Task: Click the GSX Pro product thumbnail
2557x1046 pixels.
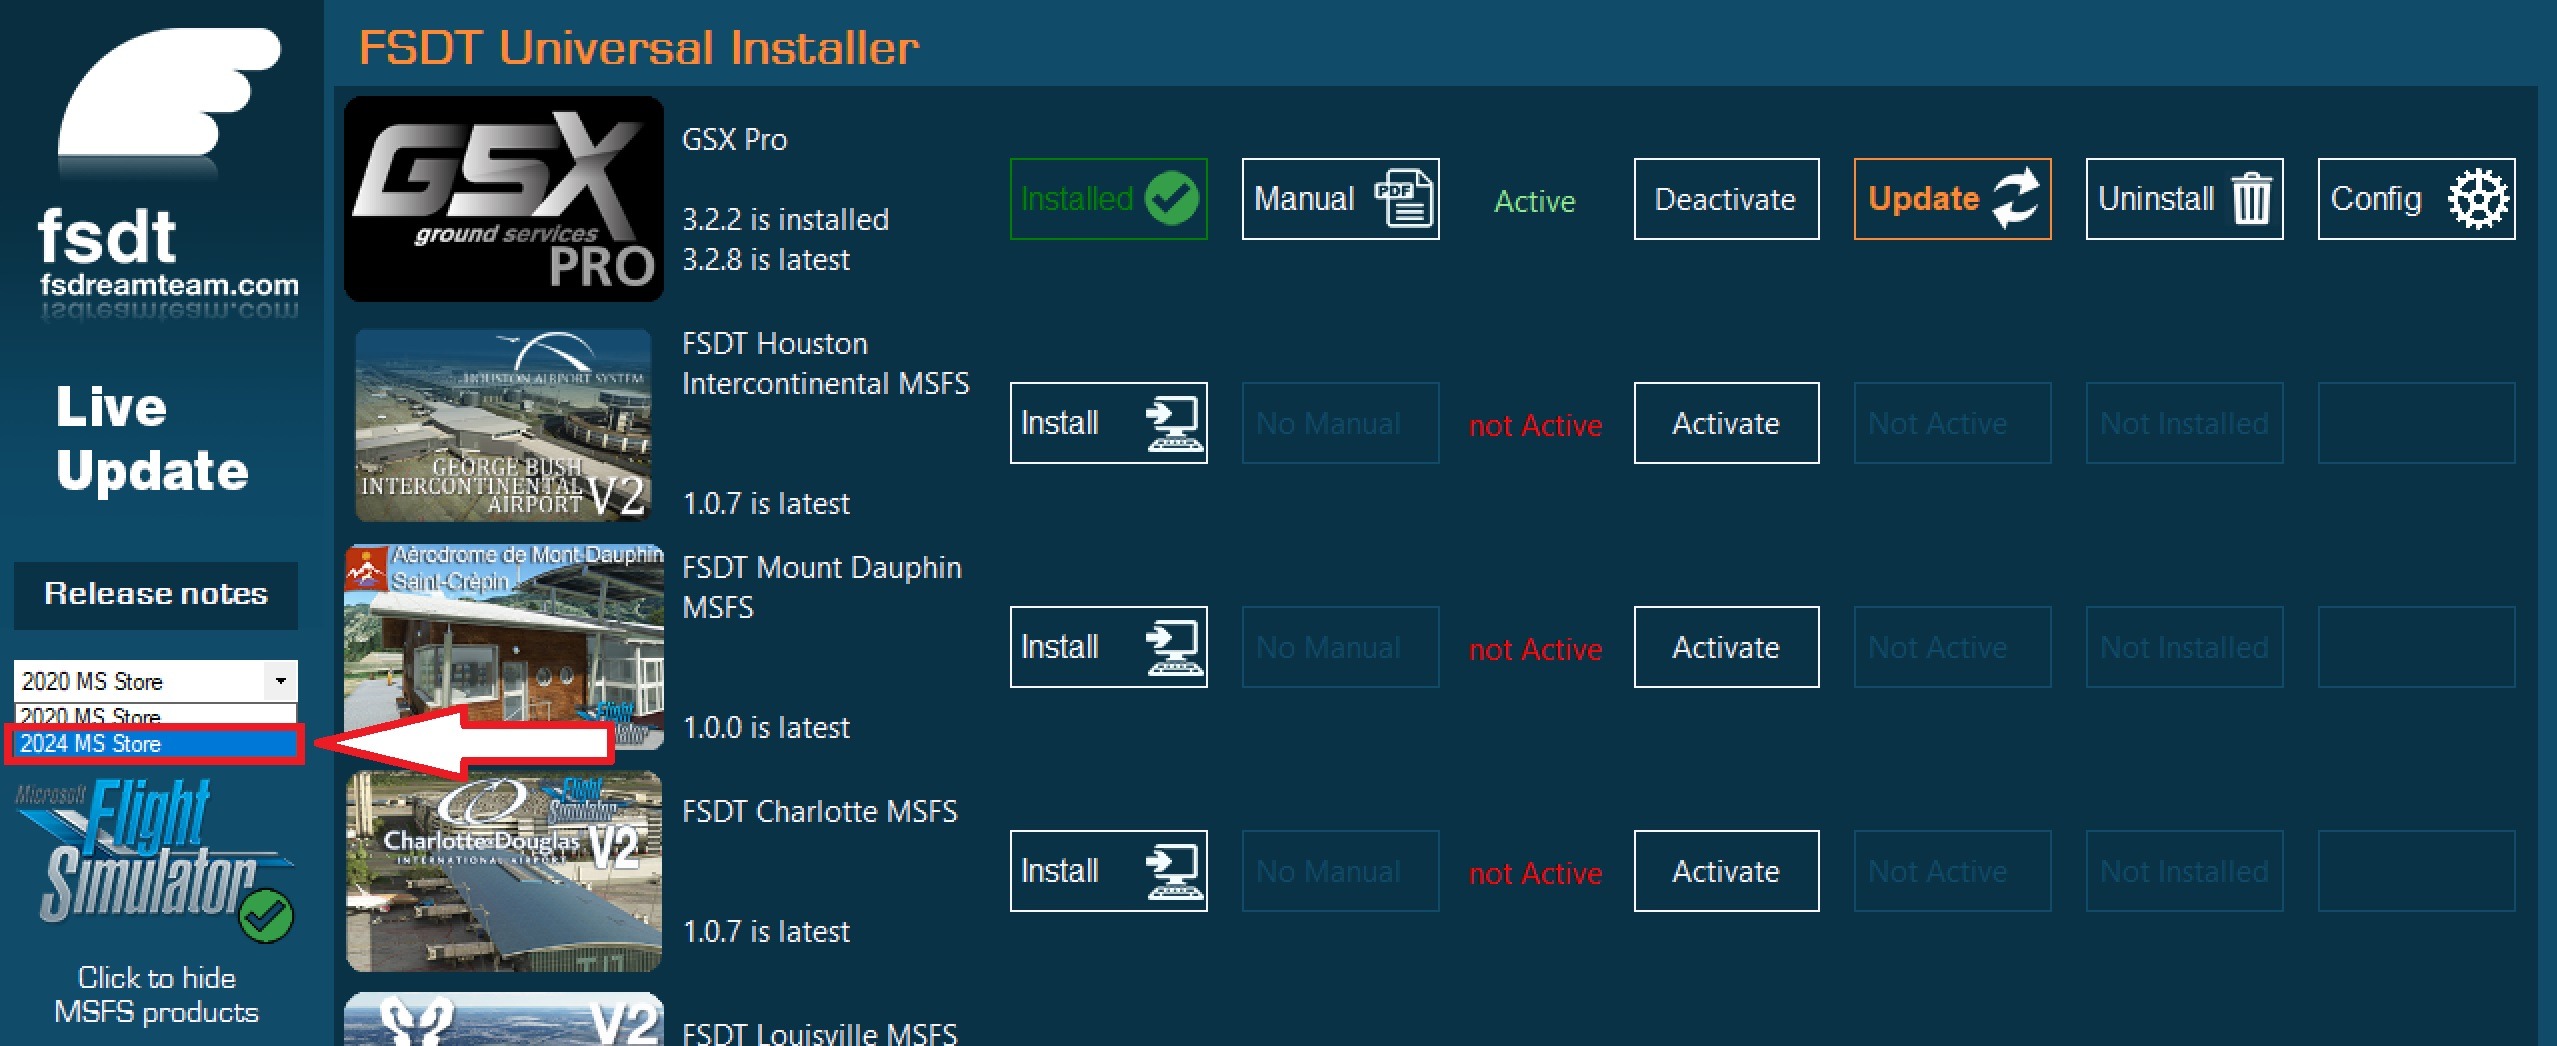Action: point(504,199)
